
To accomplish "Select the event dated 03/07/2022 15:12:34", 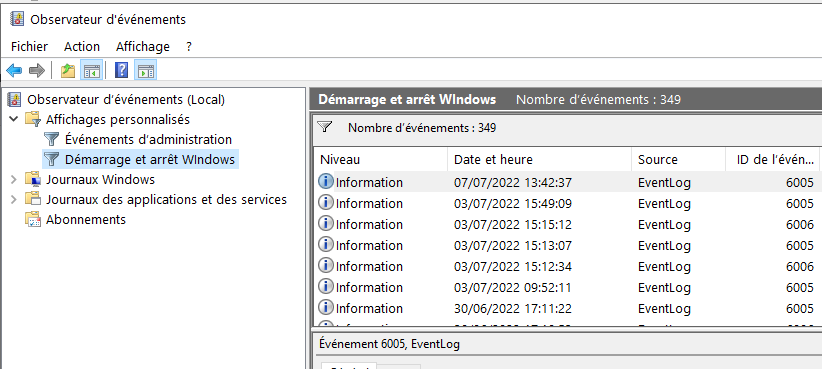I will coord(568,266).
